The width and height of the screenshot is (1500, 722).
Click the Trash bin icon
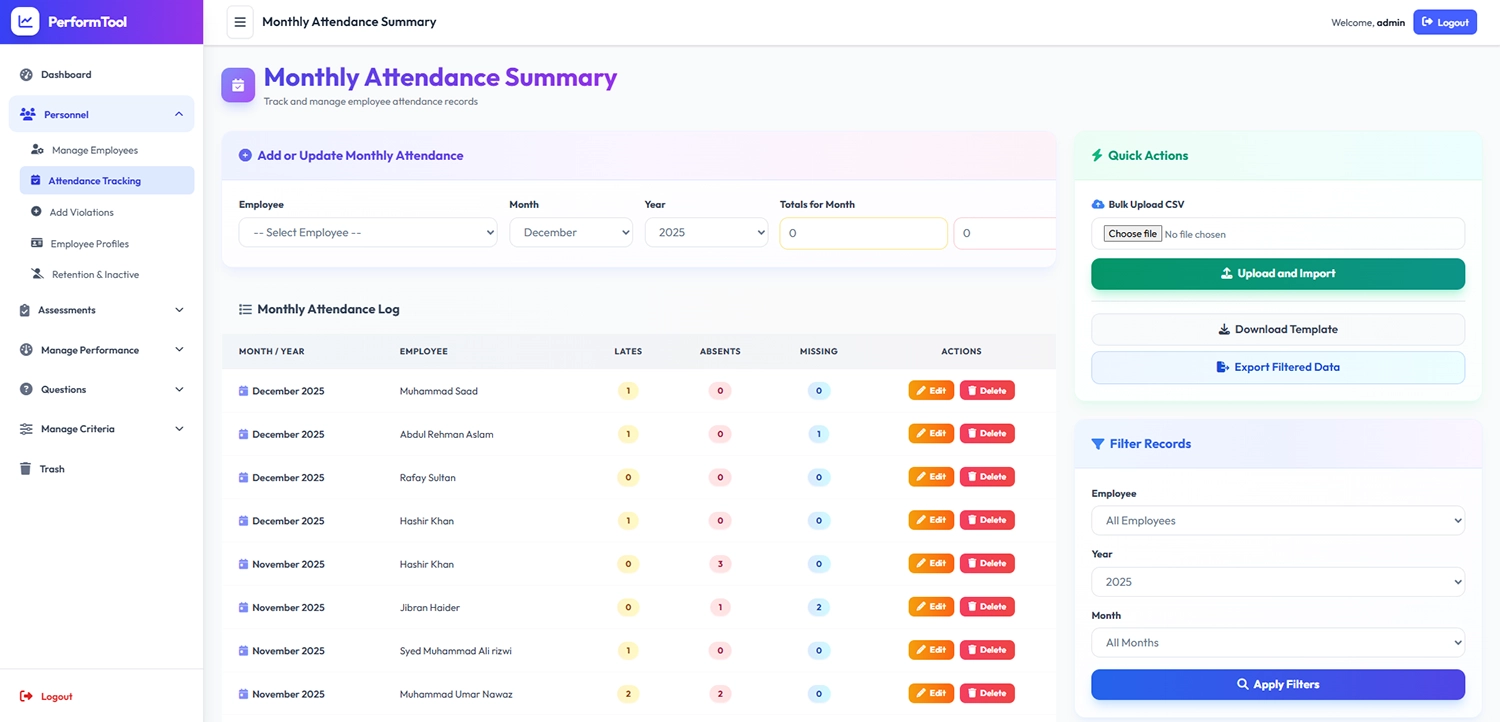pos(25,469)
